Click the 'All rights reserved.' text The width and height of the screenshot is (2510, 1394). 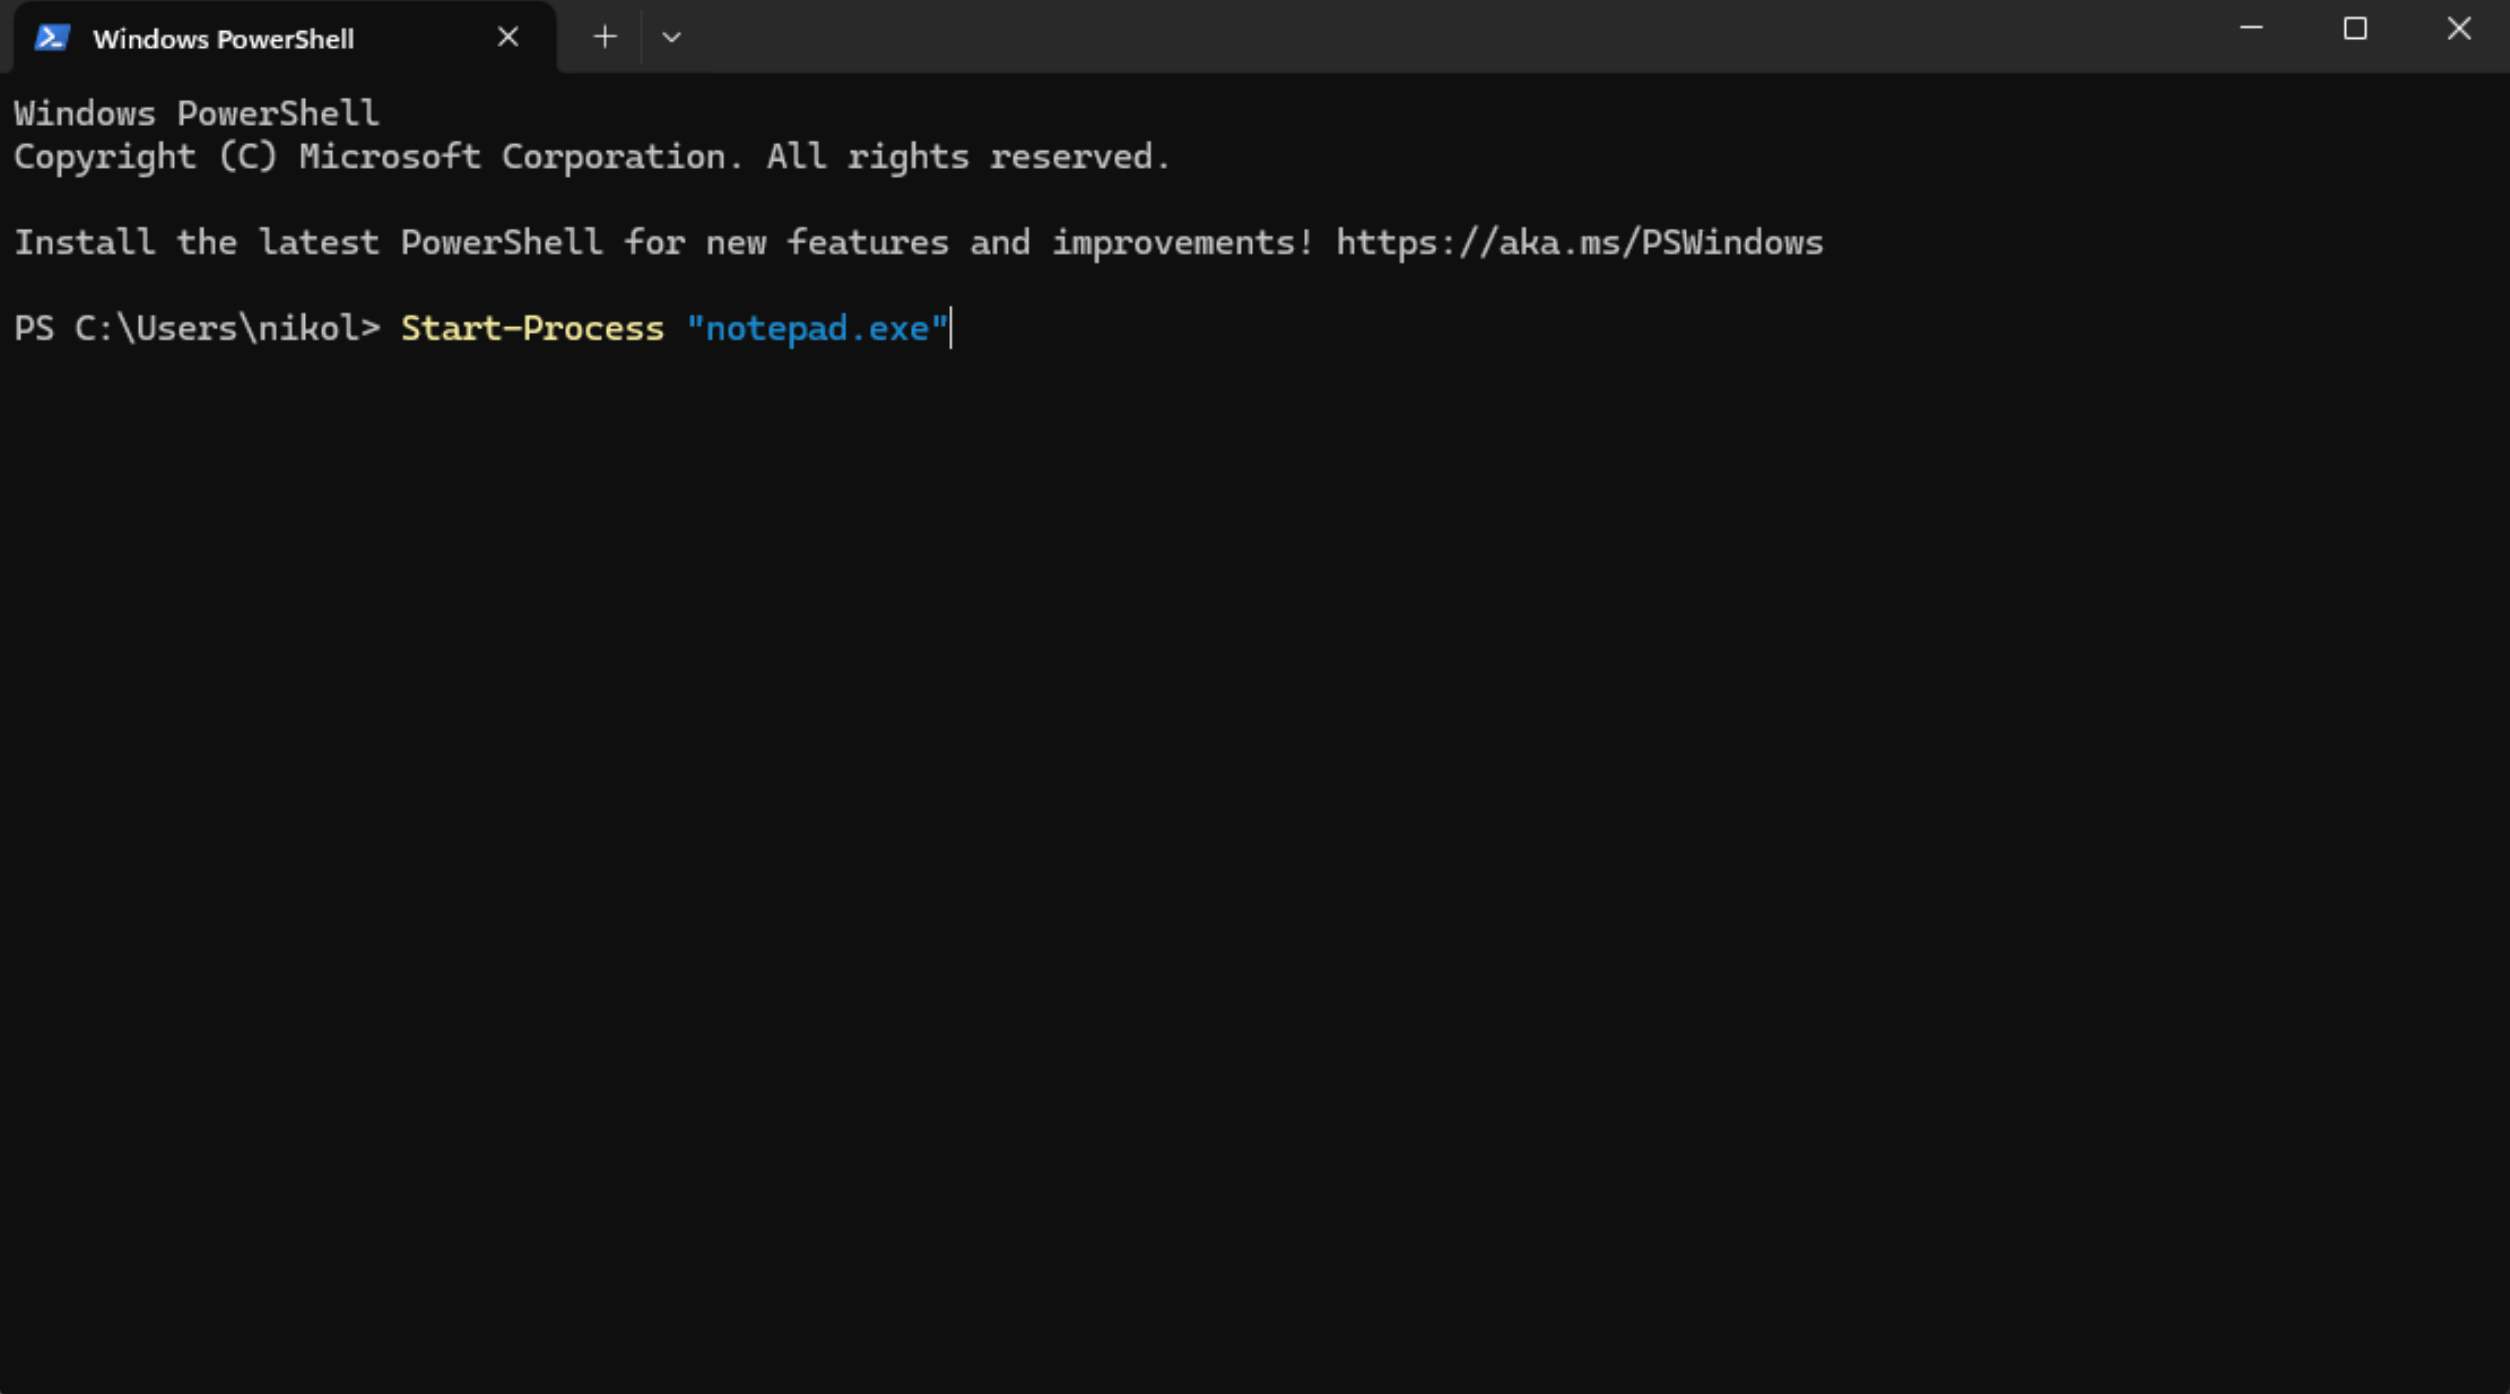(968, 157)
